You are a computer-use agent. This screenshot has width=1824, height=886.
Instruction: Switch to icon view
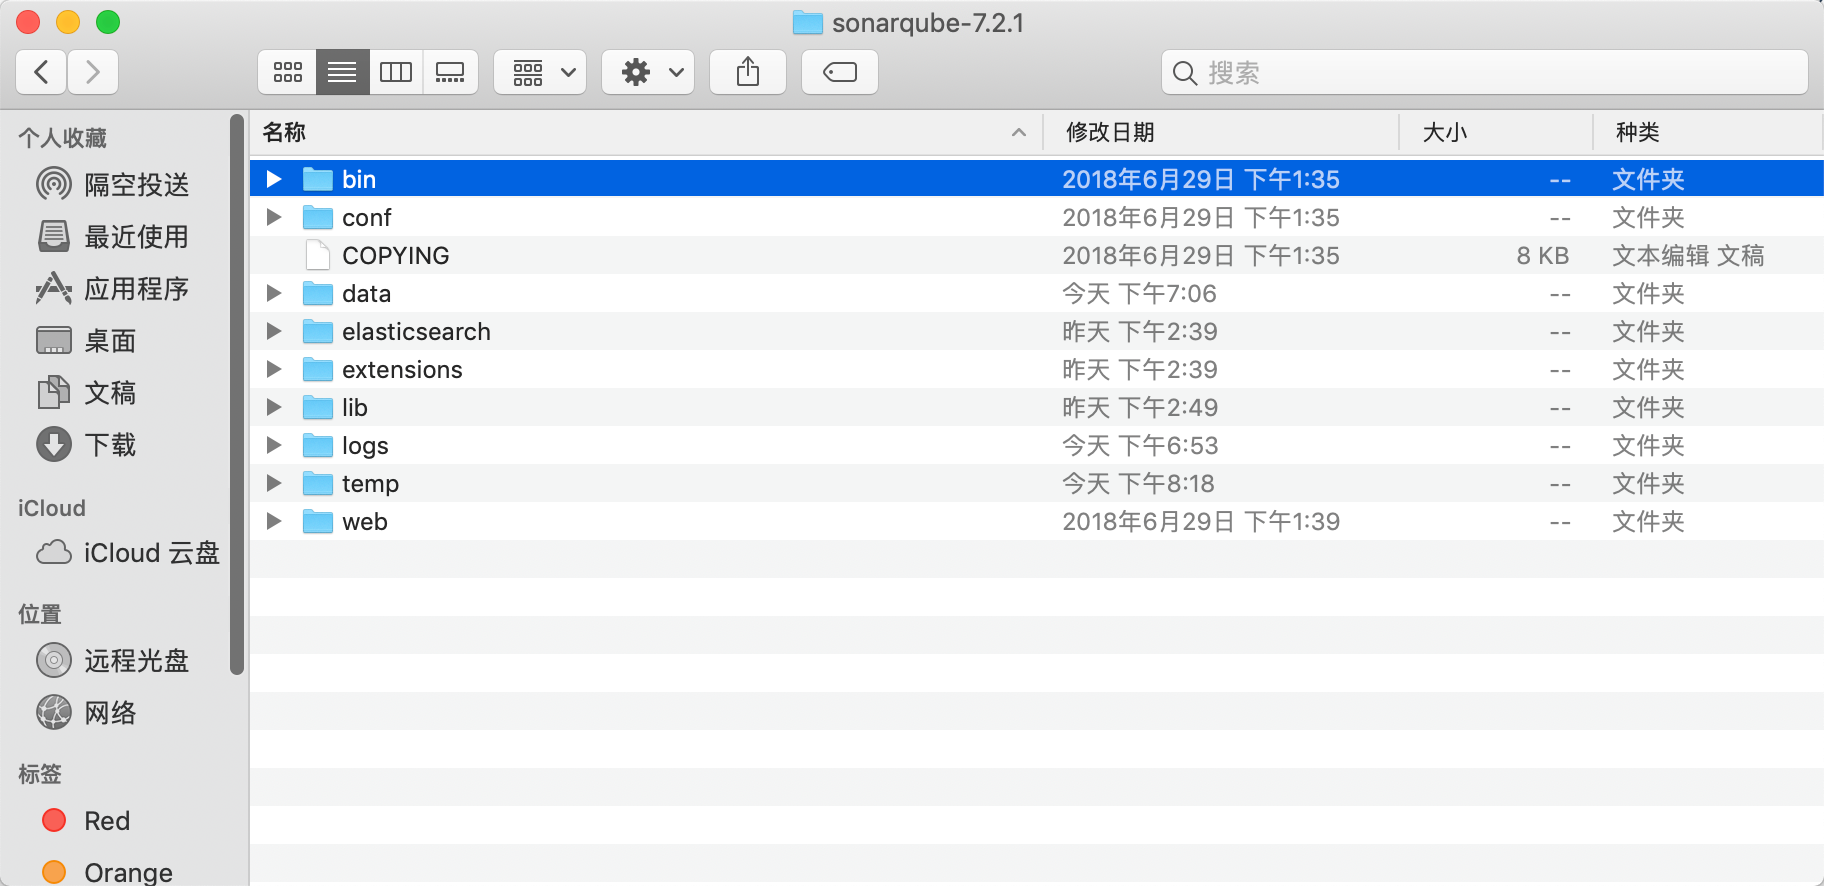pos(288,72)
